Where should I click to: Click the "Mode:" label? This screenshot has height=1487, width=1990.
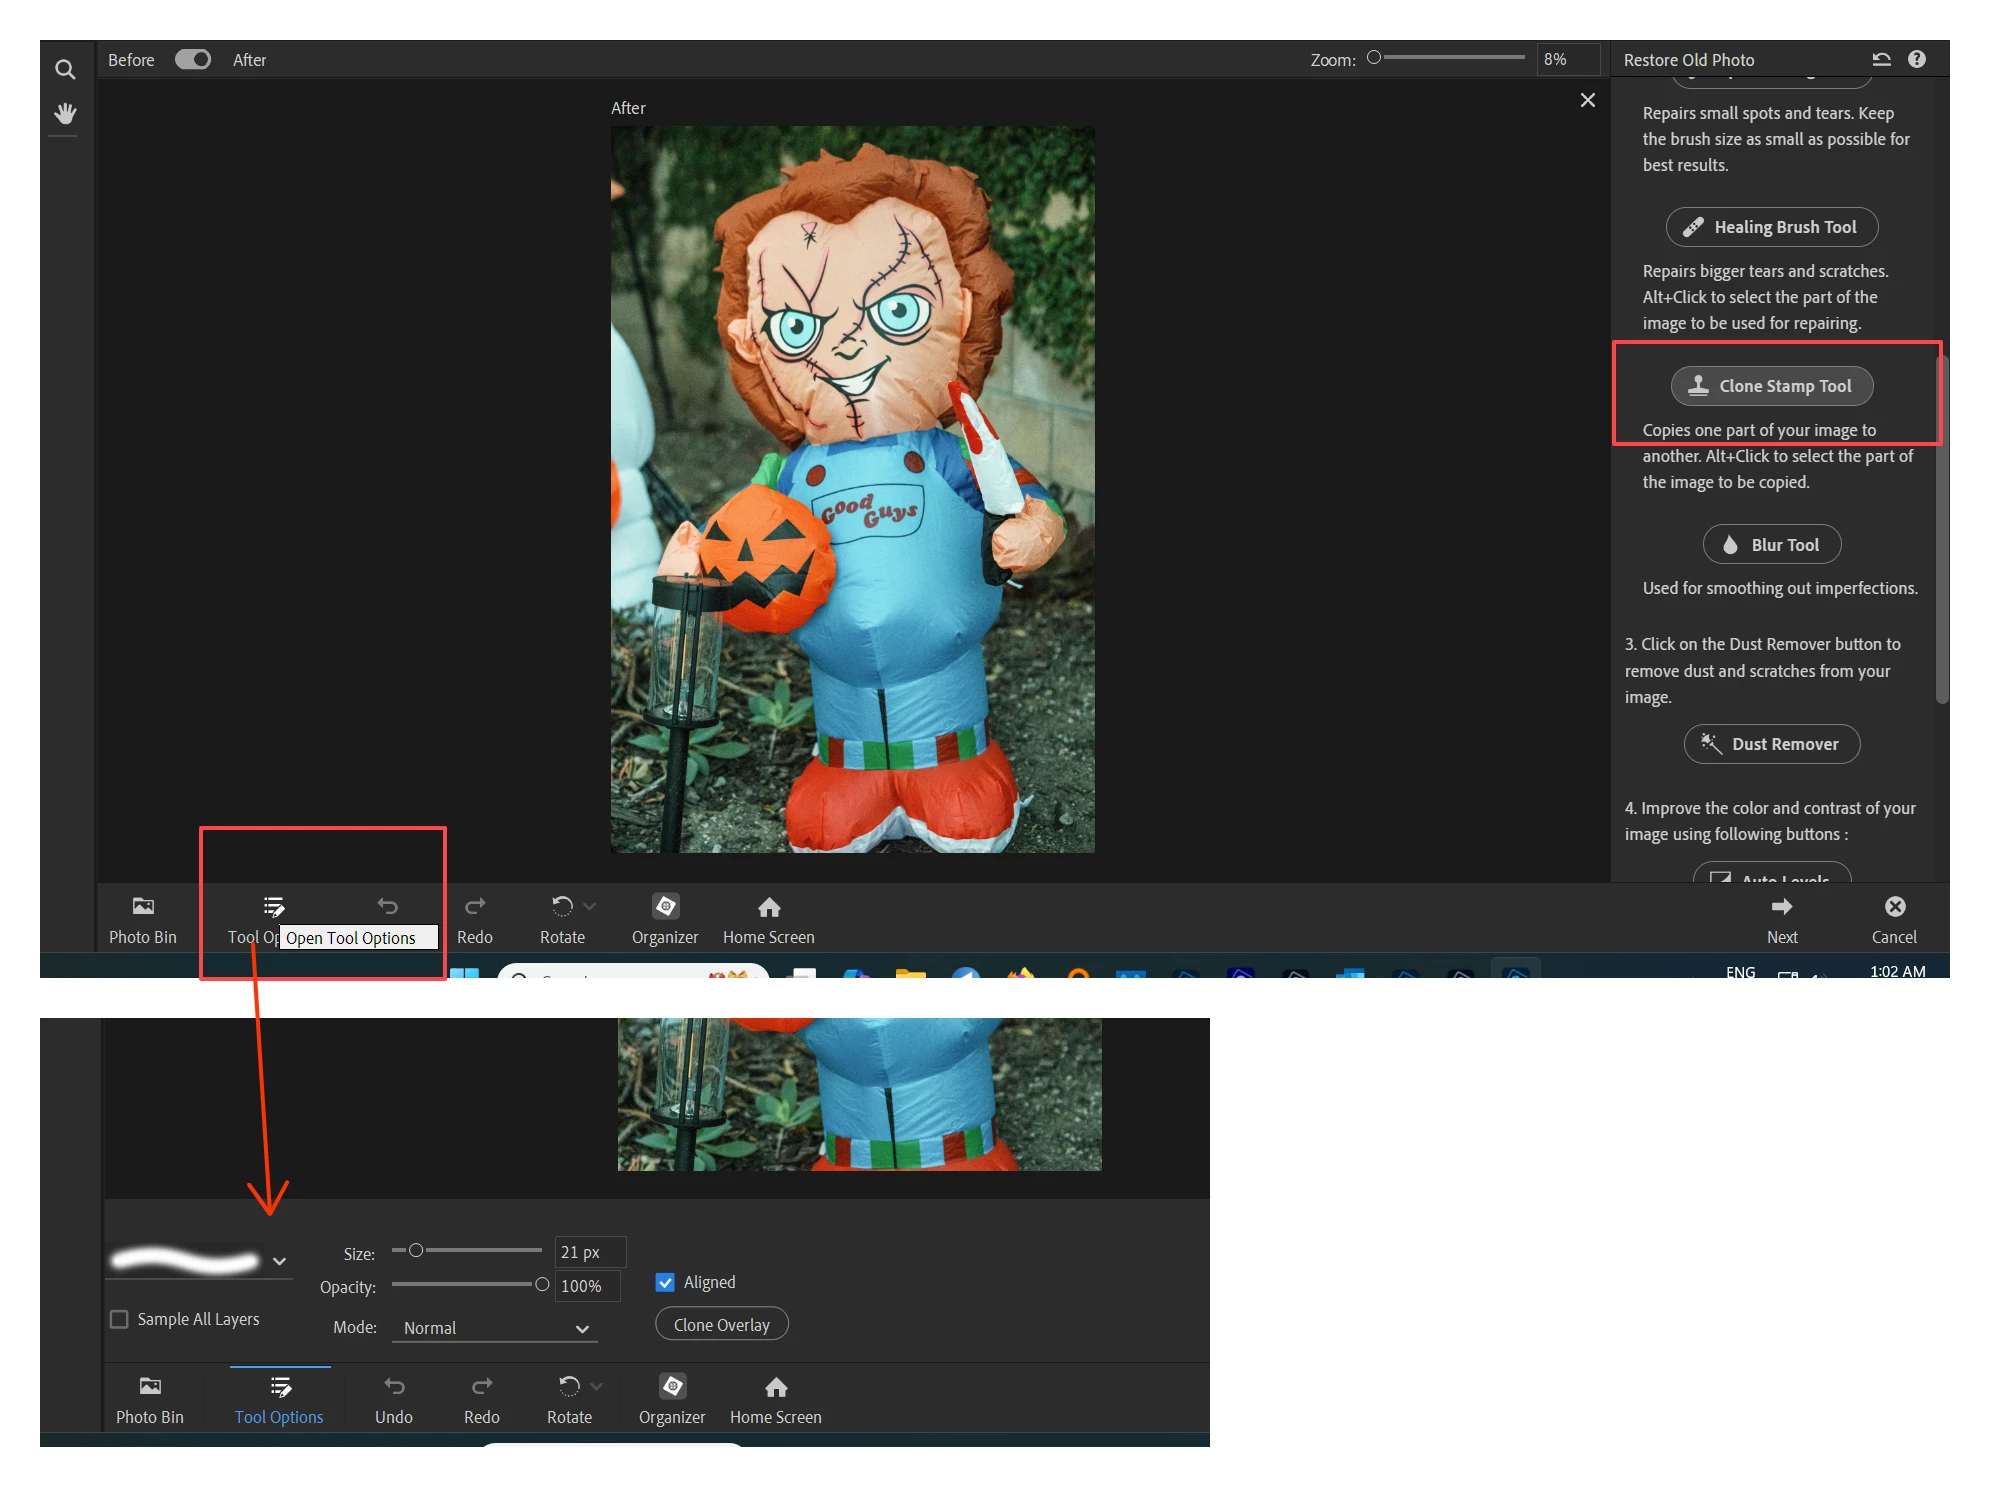tap(355, 1327)
